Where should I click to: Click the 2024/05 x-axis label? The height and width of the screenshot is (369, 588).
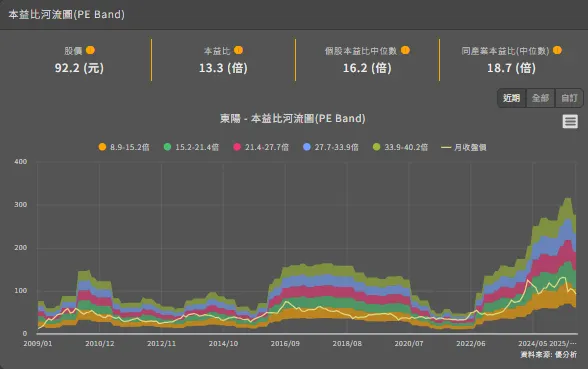tap(532, 344)
